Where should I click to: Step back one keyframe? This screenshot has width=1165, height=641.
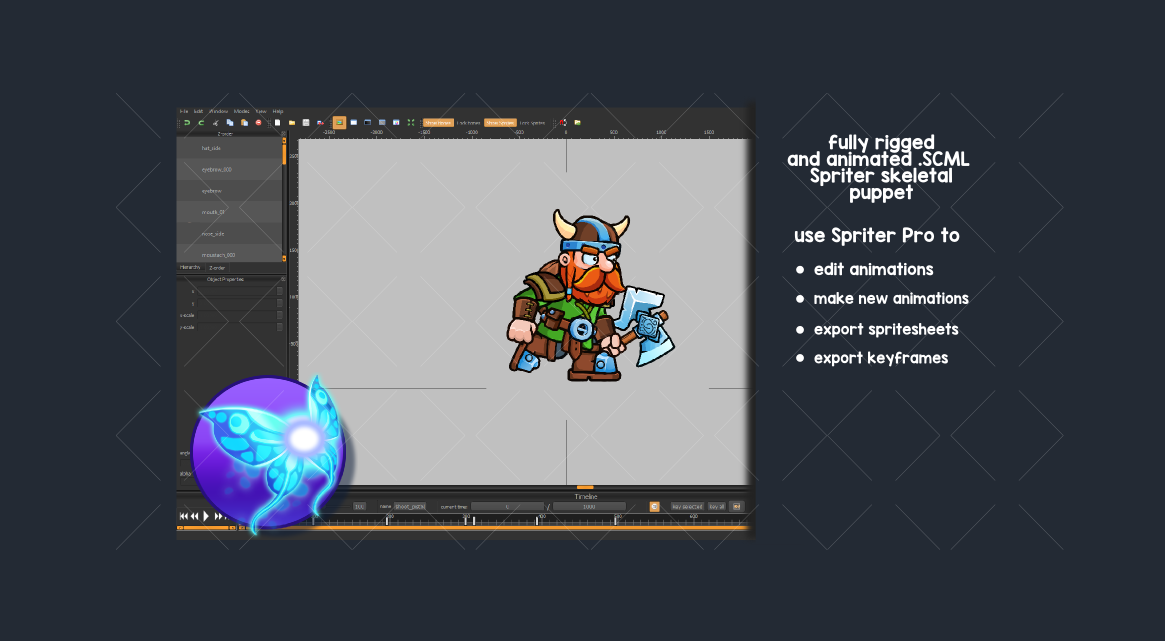[194, 515]
